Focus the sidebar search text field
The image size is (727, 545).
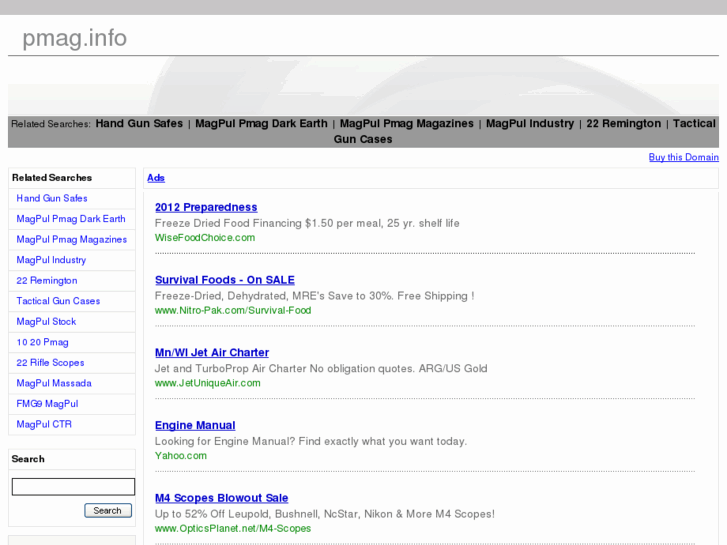73,487
